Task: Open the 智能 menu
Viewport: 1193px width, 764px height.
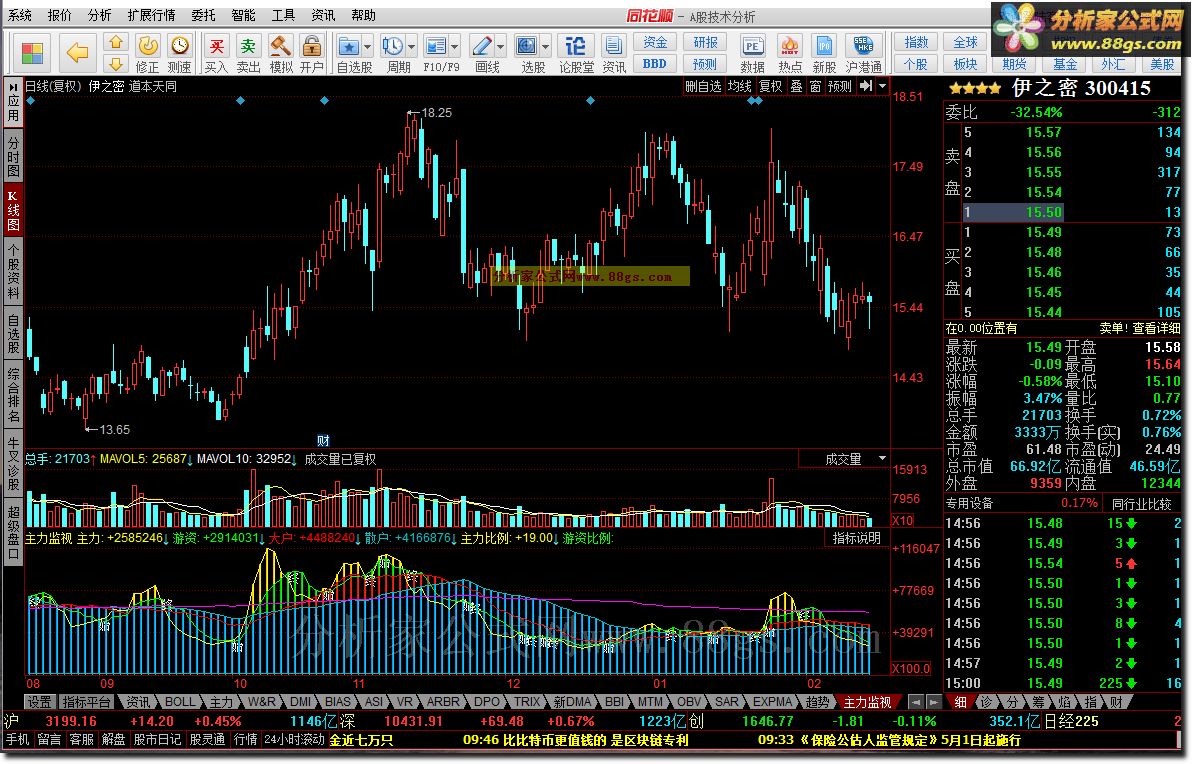Action: [243, 15]
